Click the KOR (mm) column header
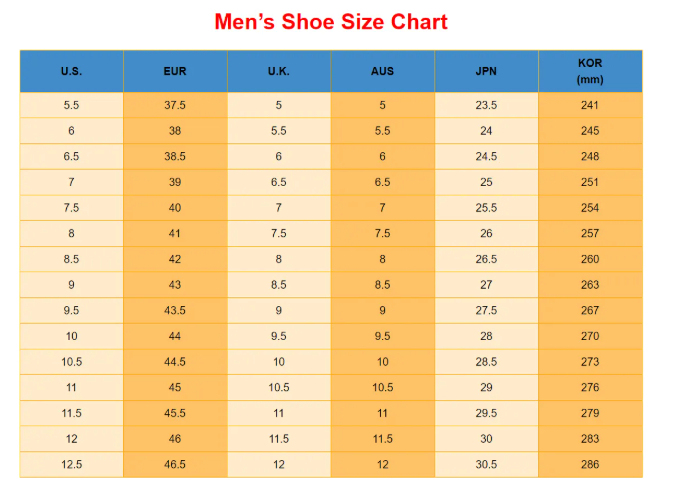 pos(590,71)
